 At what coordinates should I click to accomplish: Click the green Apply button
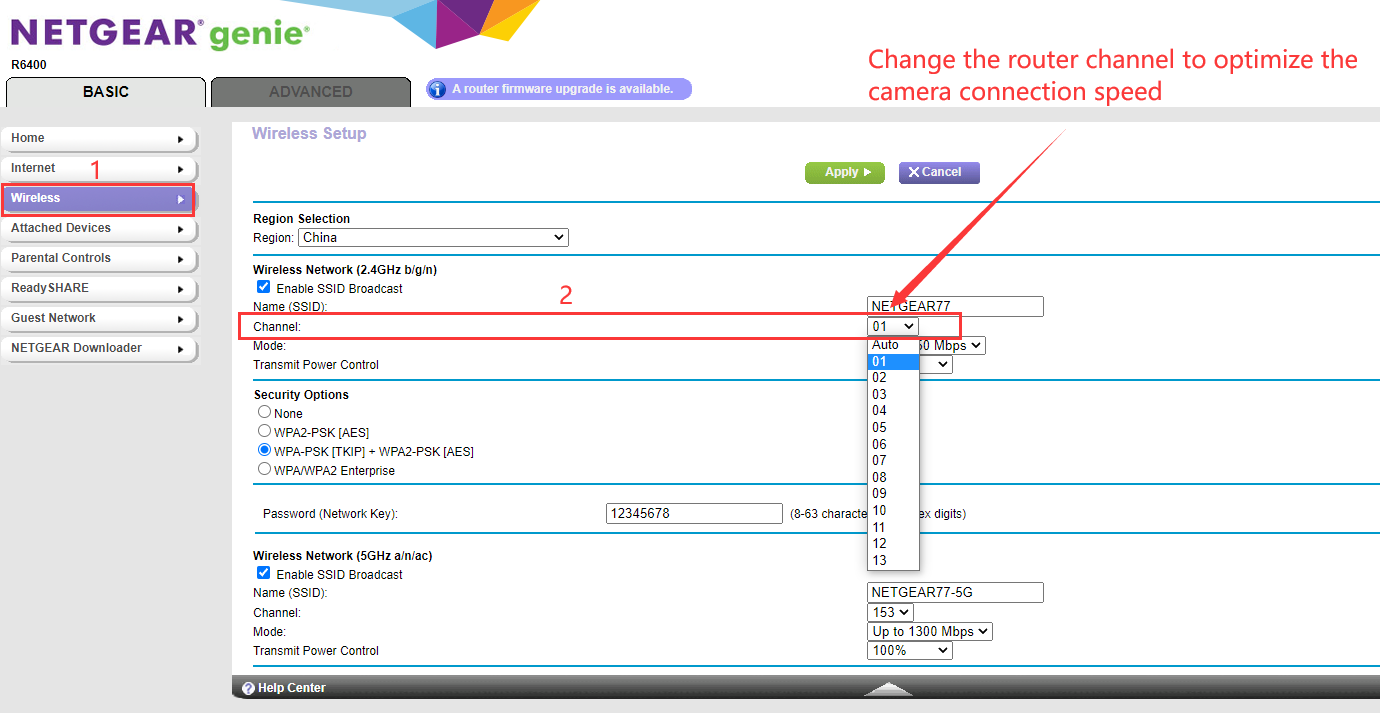pyautogui.click(x=845, y=172)
